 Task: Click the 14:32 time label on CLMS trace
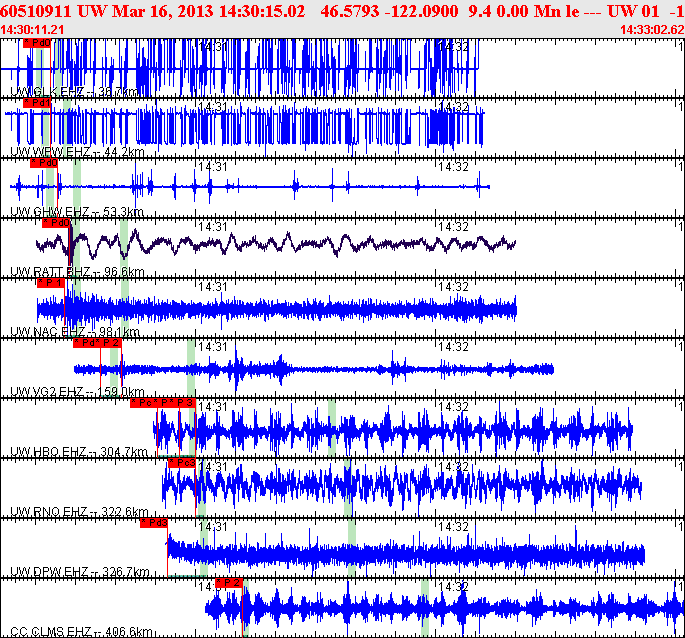(x=453, y=586)
